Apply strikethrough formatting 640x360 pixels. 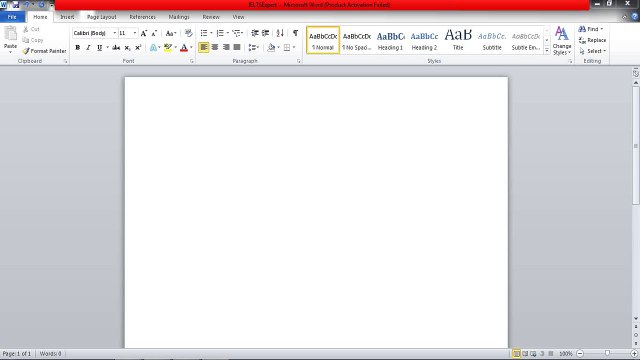pos(116,48)
